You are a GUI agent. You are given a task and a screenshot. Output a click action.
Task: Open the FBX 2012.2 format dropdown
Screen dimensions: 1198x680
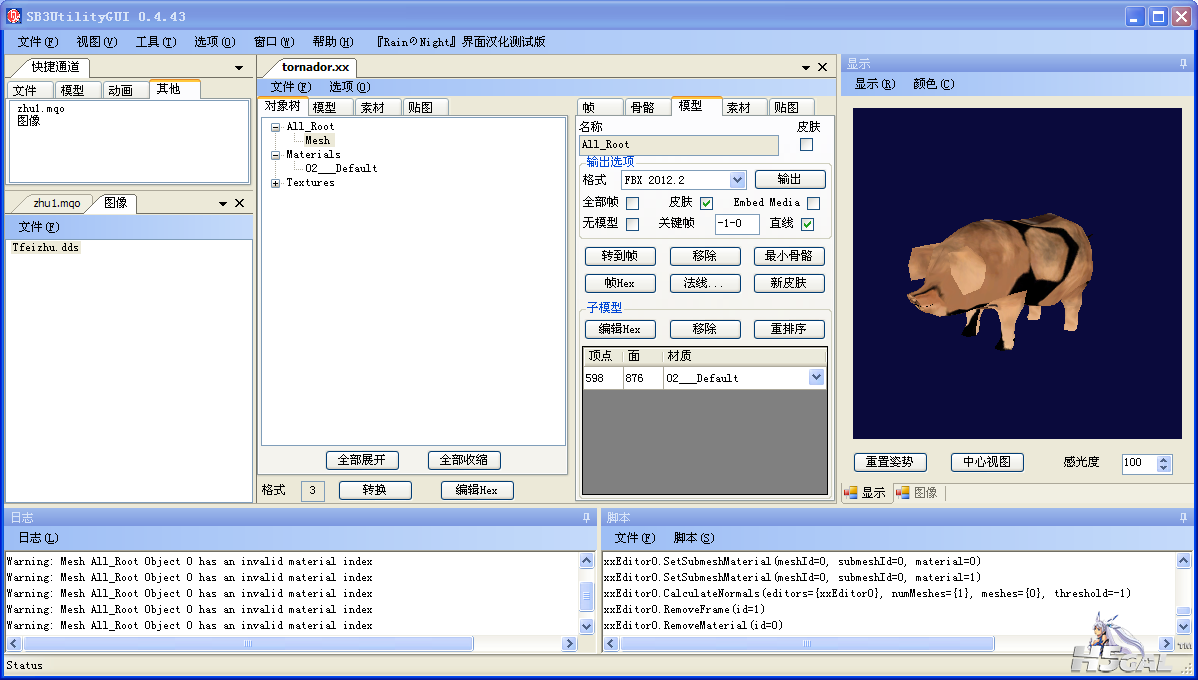(737, 180)
